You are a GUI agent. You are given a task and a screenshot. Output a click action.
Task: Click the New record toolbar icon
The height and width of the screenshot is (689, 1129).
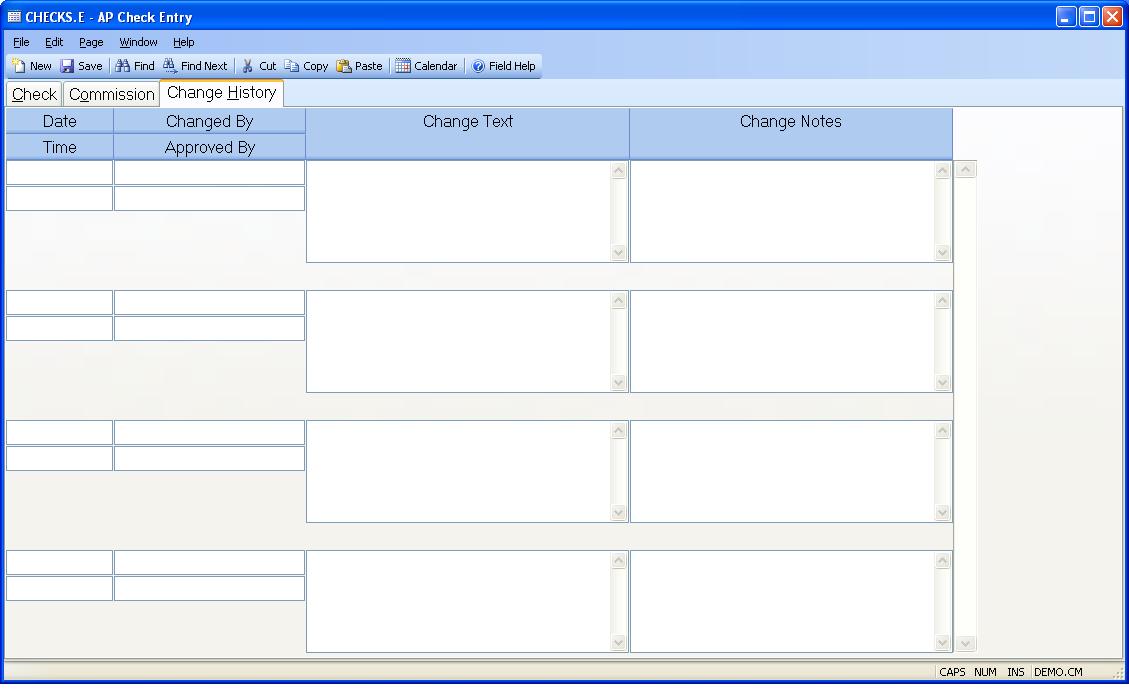pos(19,66)
